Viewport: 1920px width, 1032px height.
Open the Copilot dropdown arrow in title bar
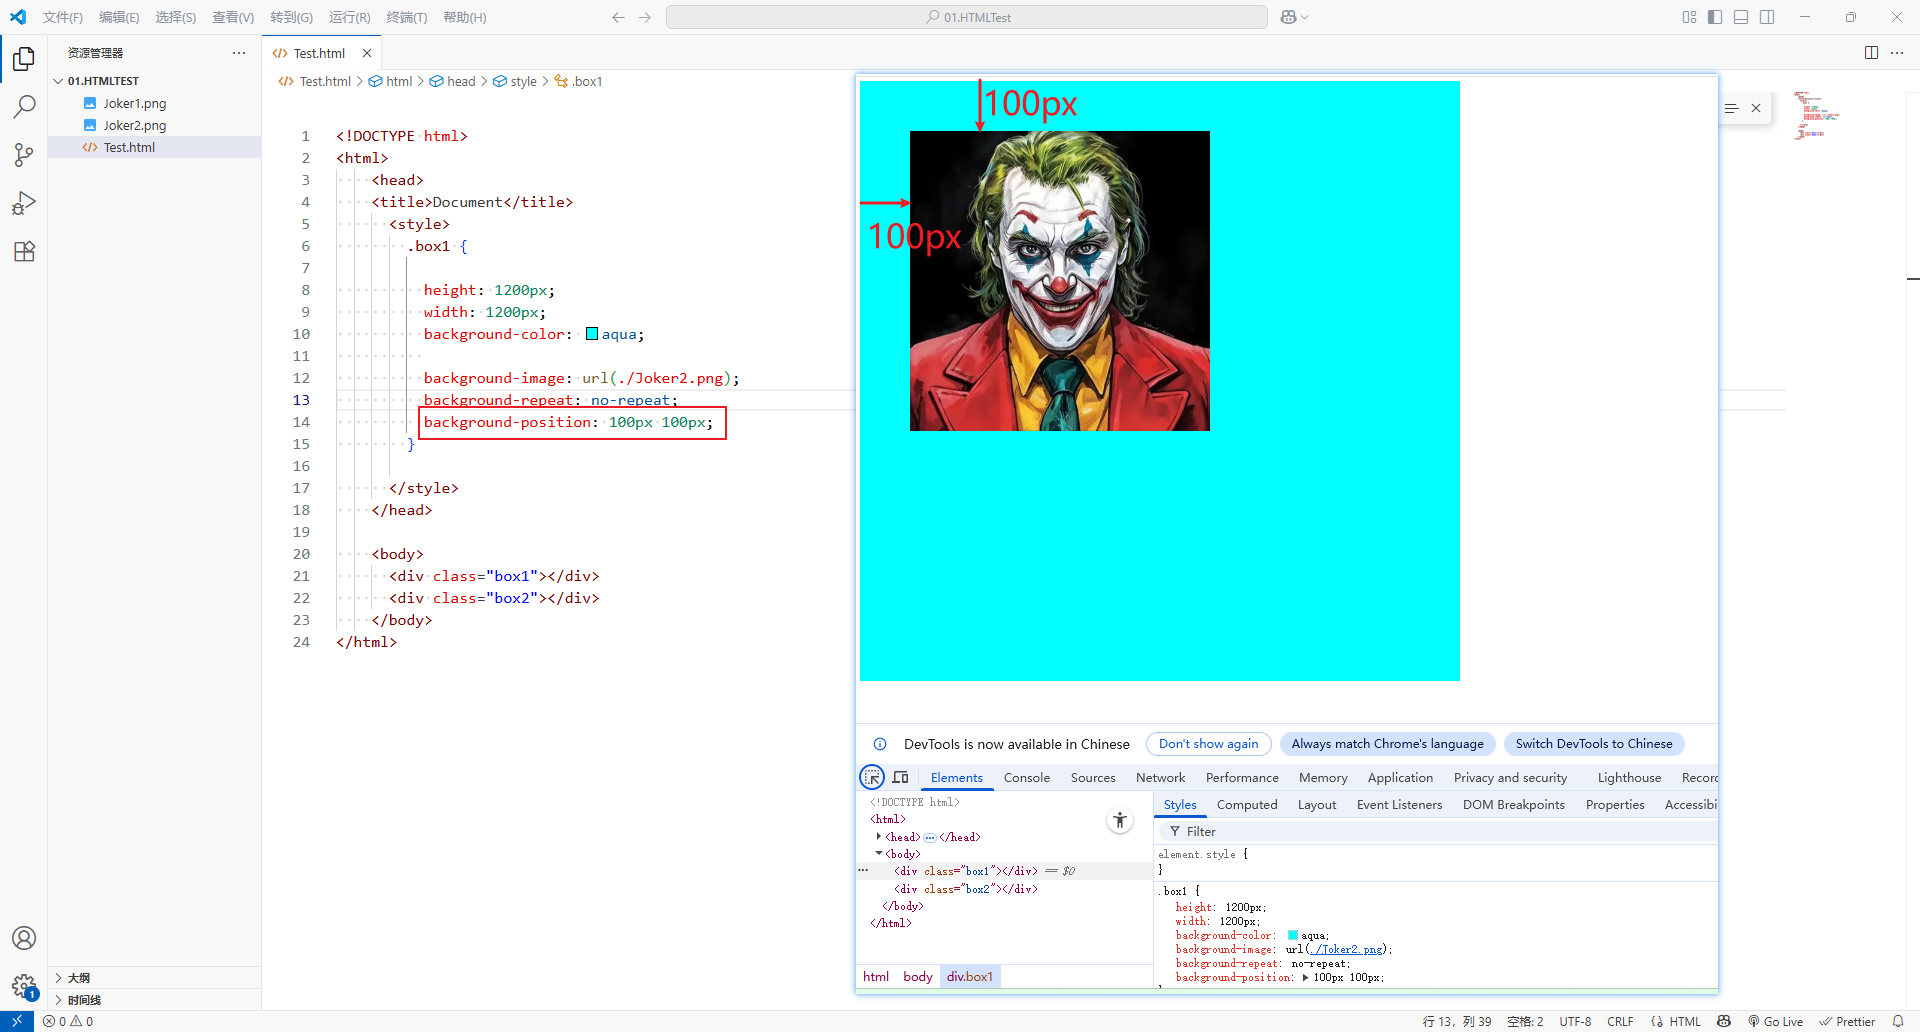(1304, 17)
